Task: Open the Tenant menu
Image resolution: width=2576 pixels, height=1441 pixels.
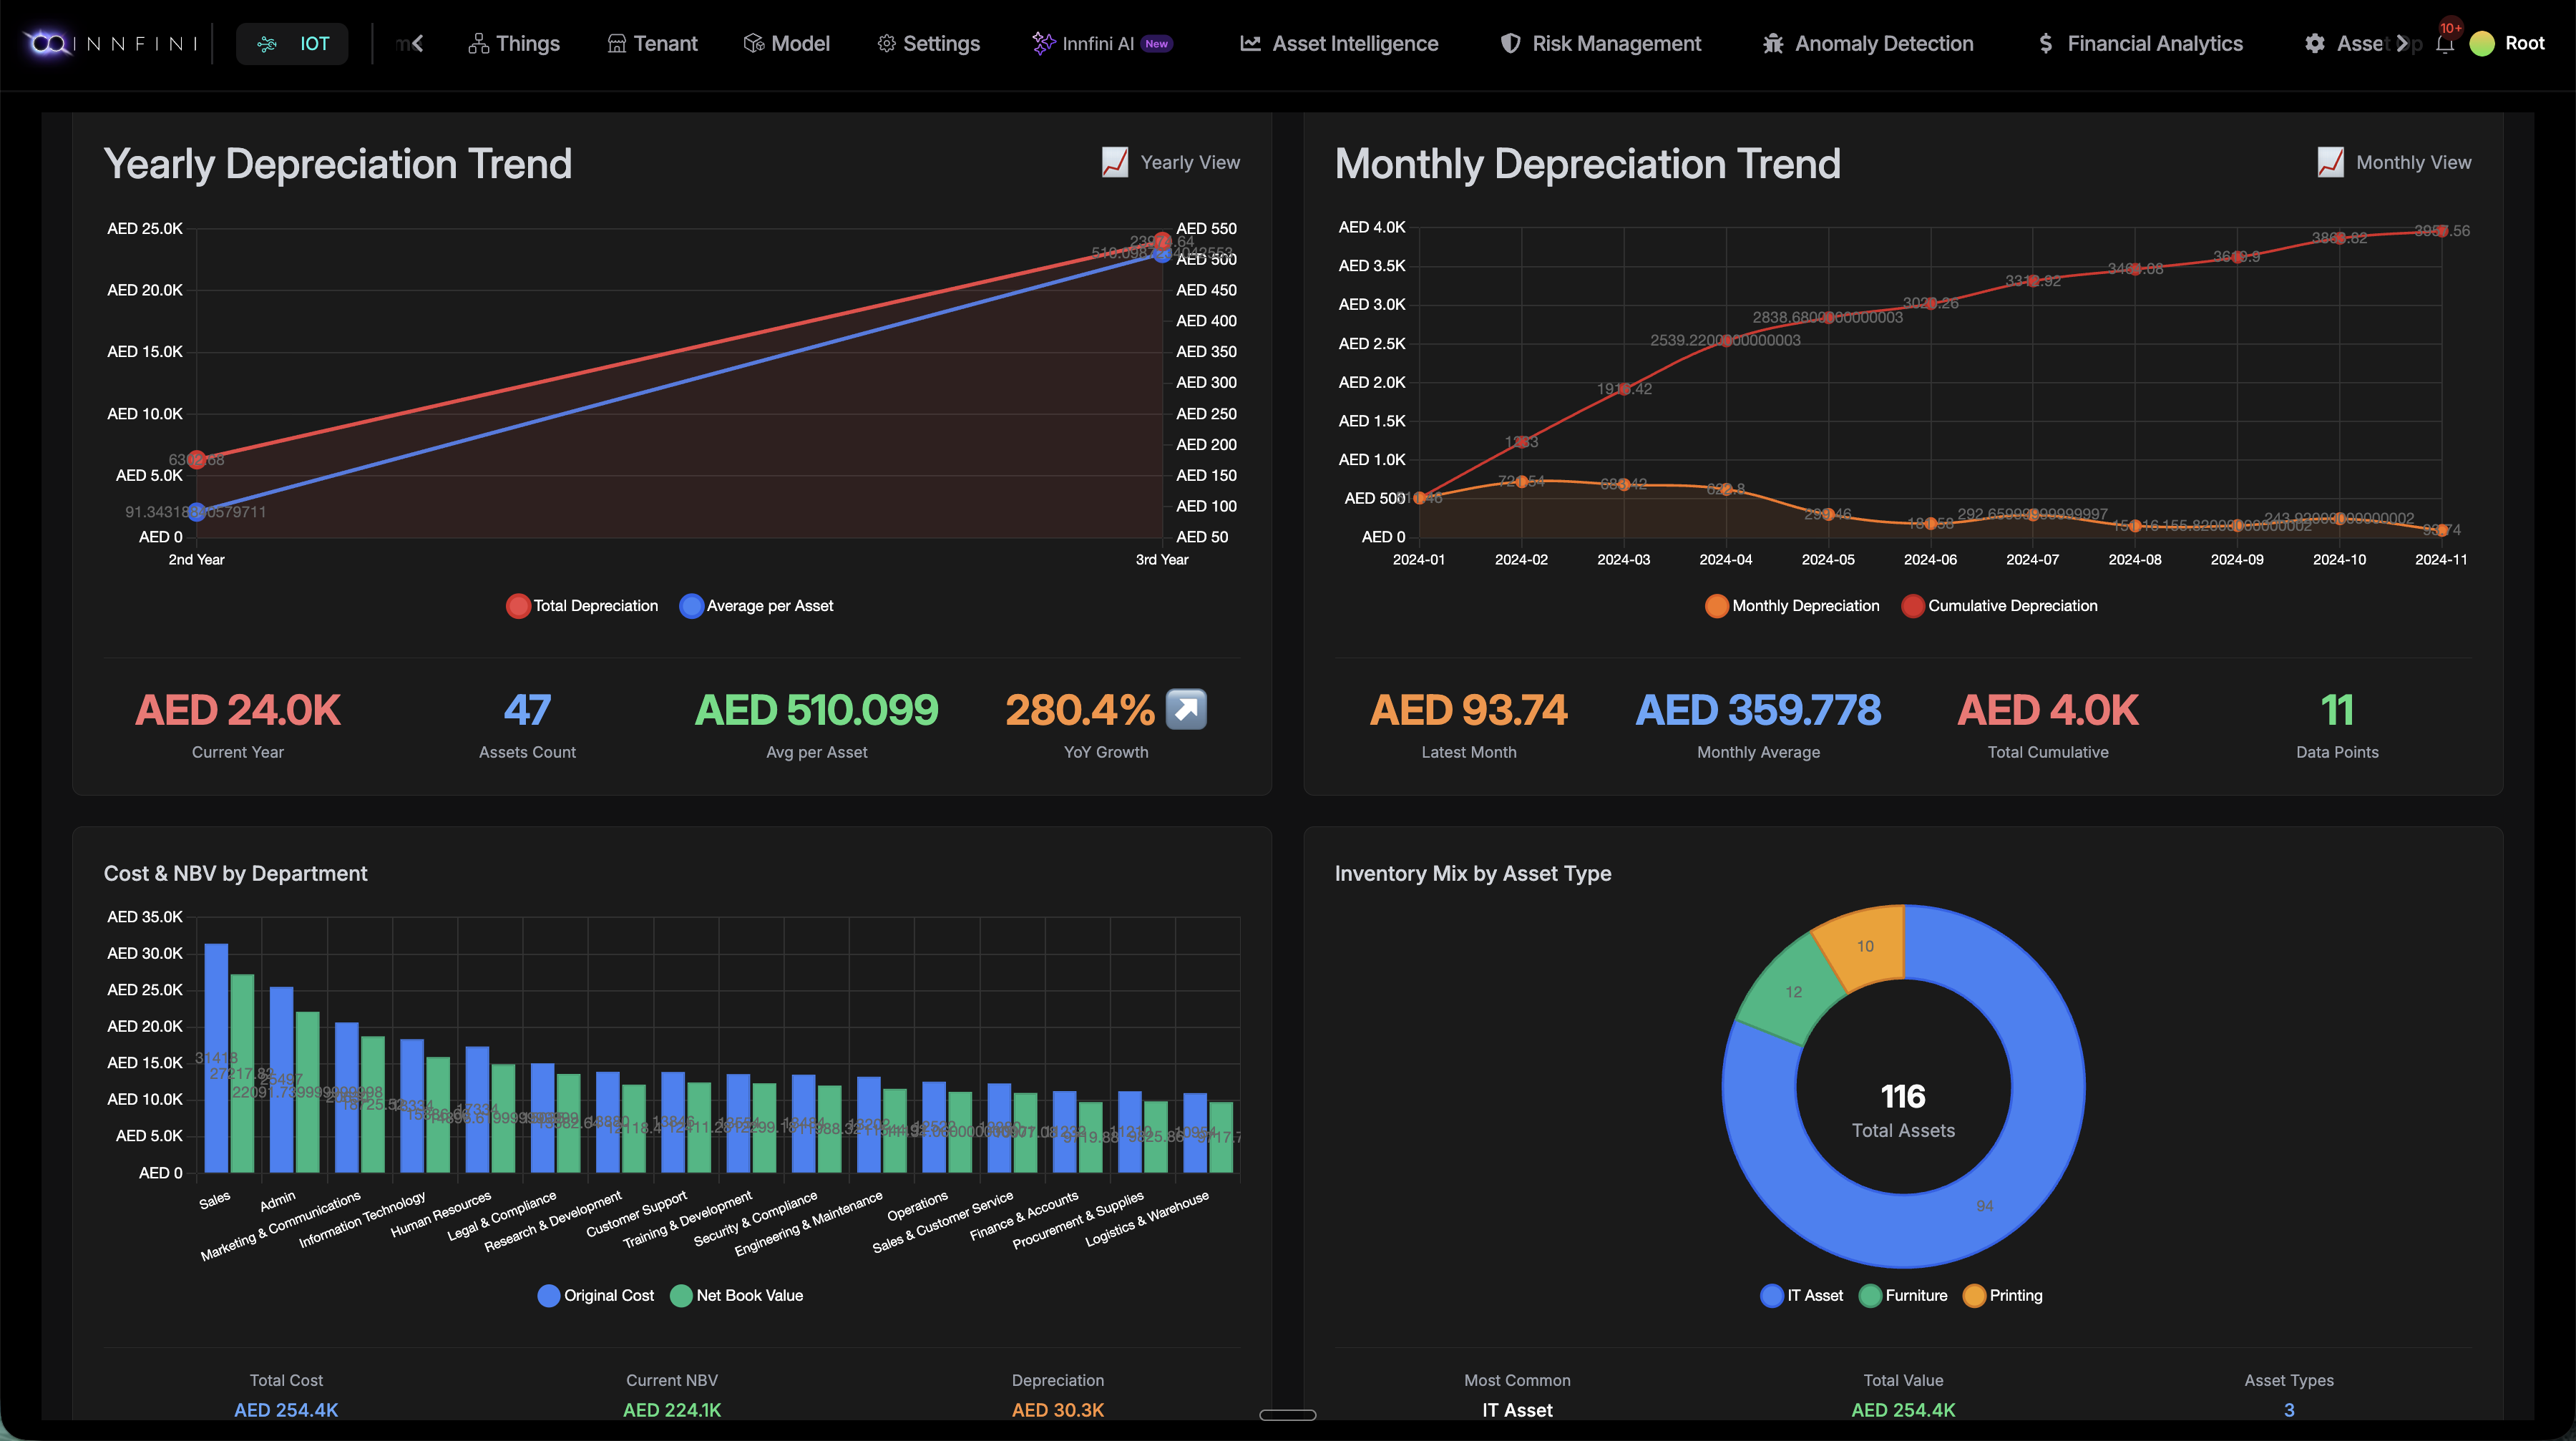Action: click(652, 43)
